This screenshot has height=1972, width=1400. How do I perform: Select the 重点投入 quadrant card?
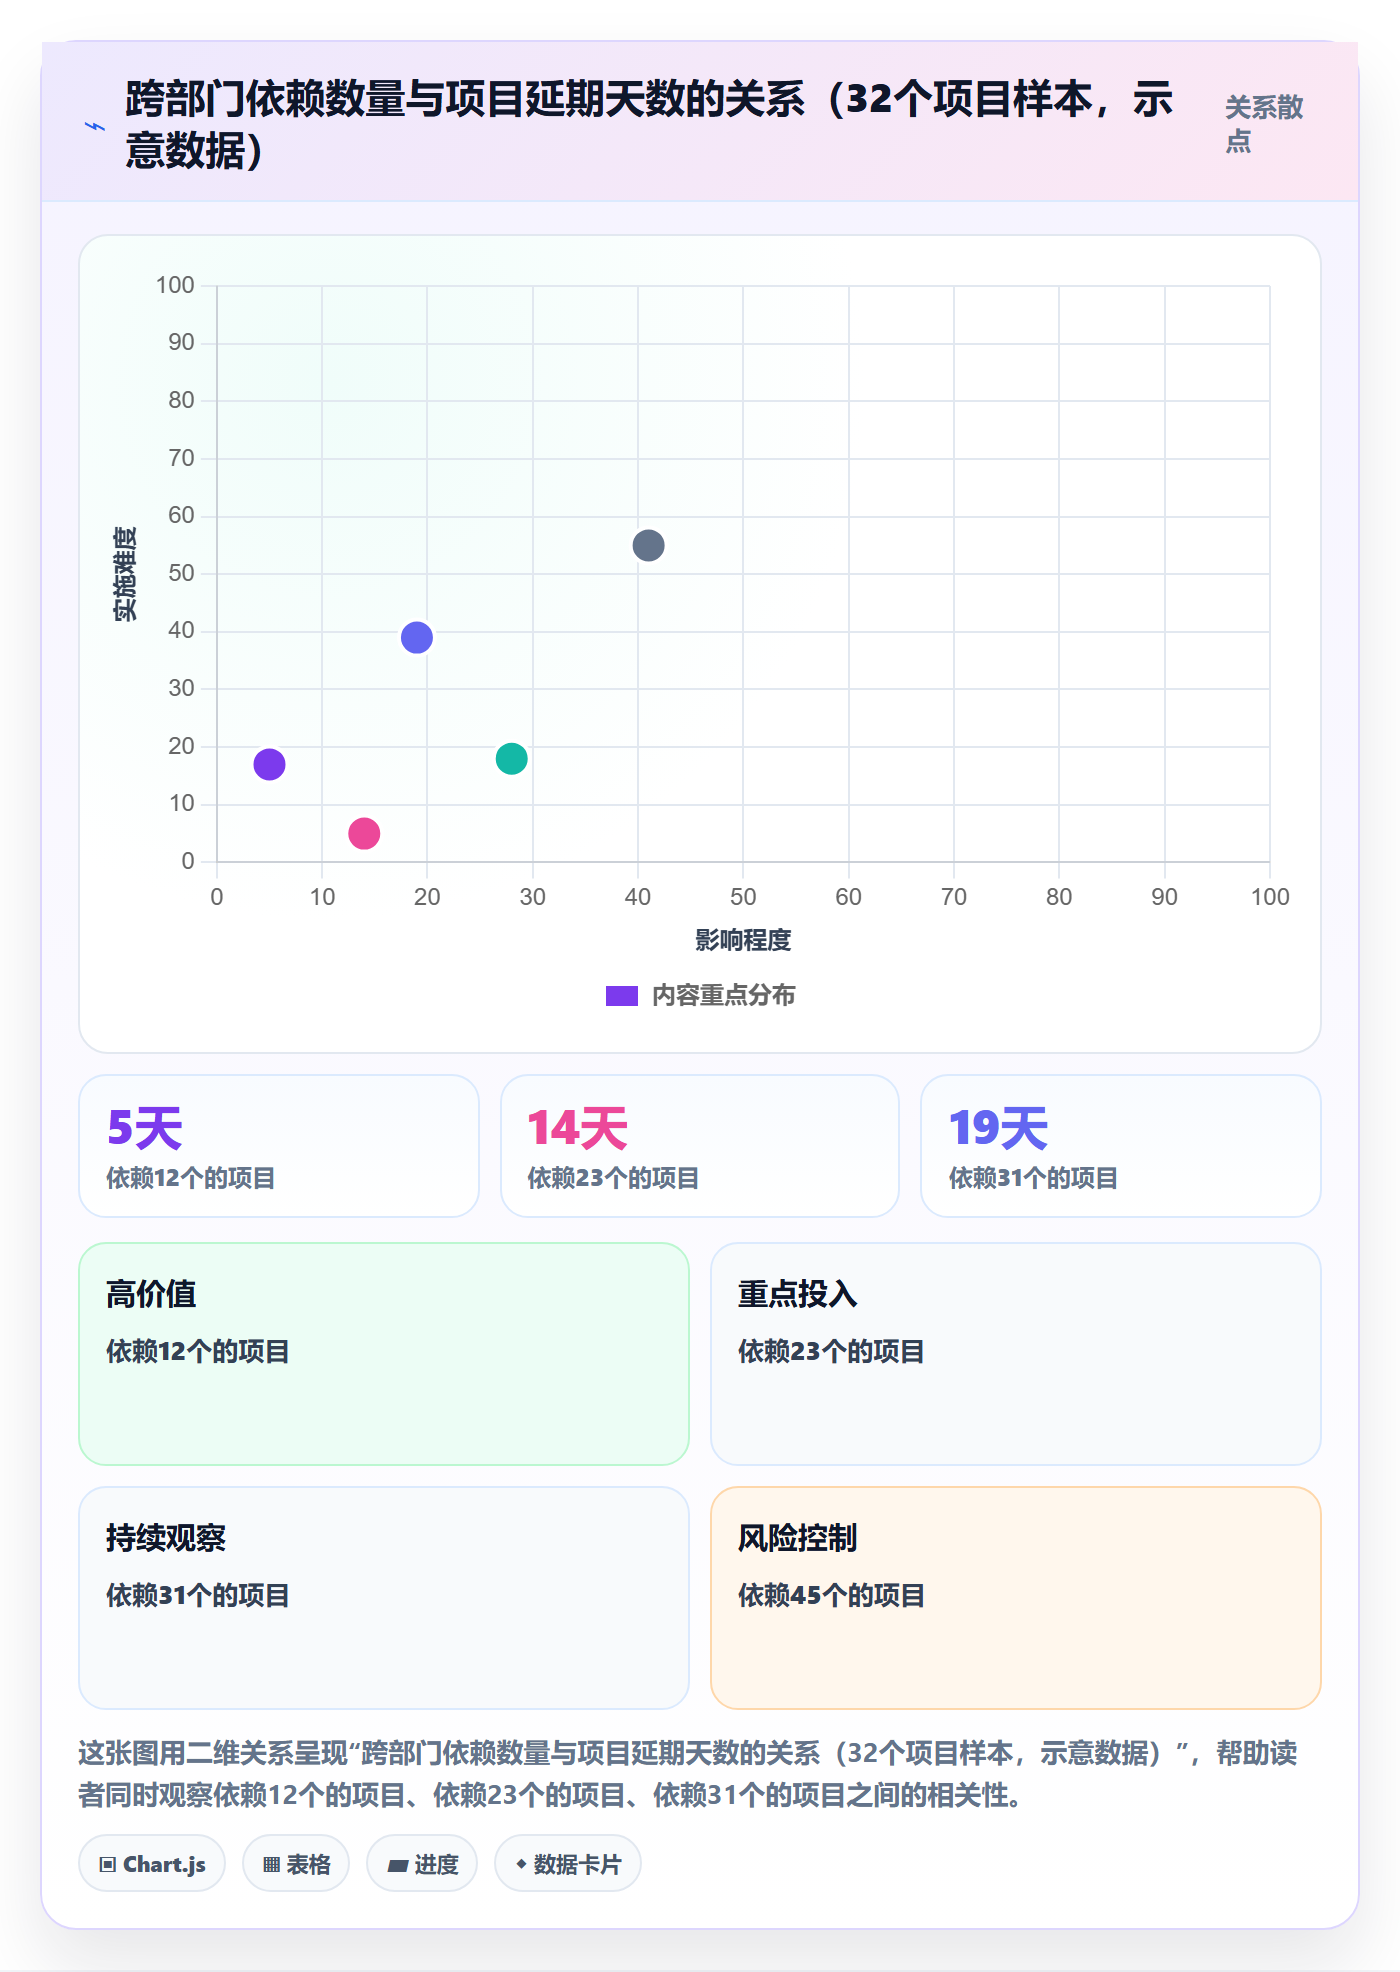1016,1354
